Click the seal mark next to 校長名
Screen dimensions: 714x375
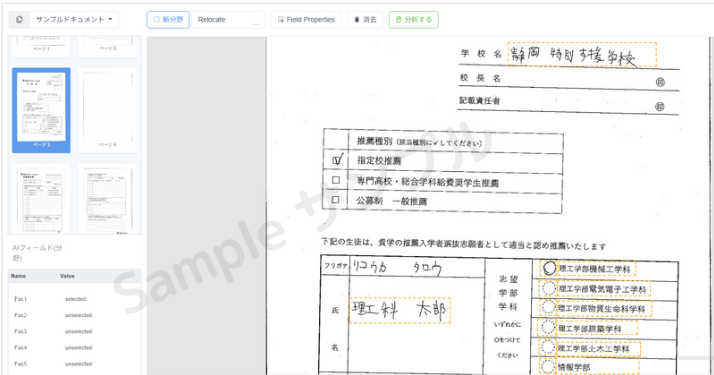pos(660,82)
